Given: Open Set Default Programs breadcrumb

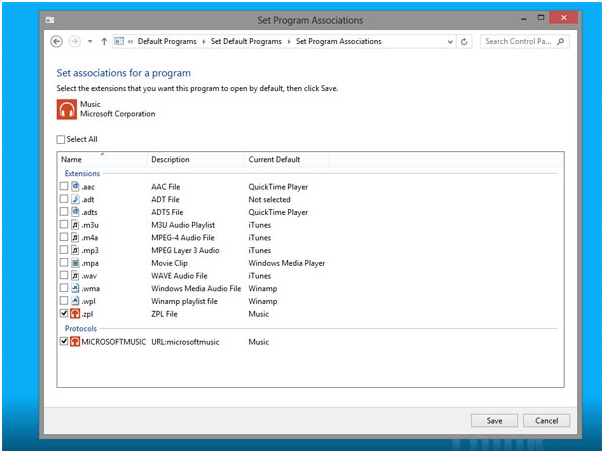Looking at the screenshot, I should coord(246,41).
